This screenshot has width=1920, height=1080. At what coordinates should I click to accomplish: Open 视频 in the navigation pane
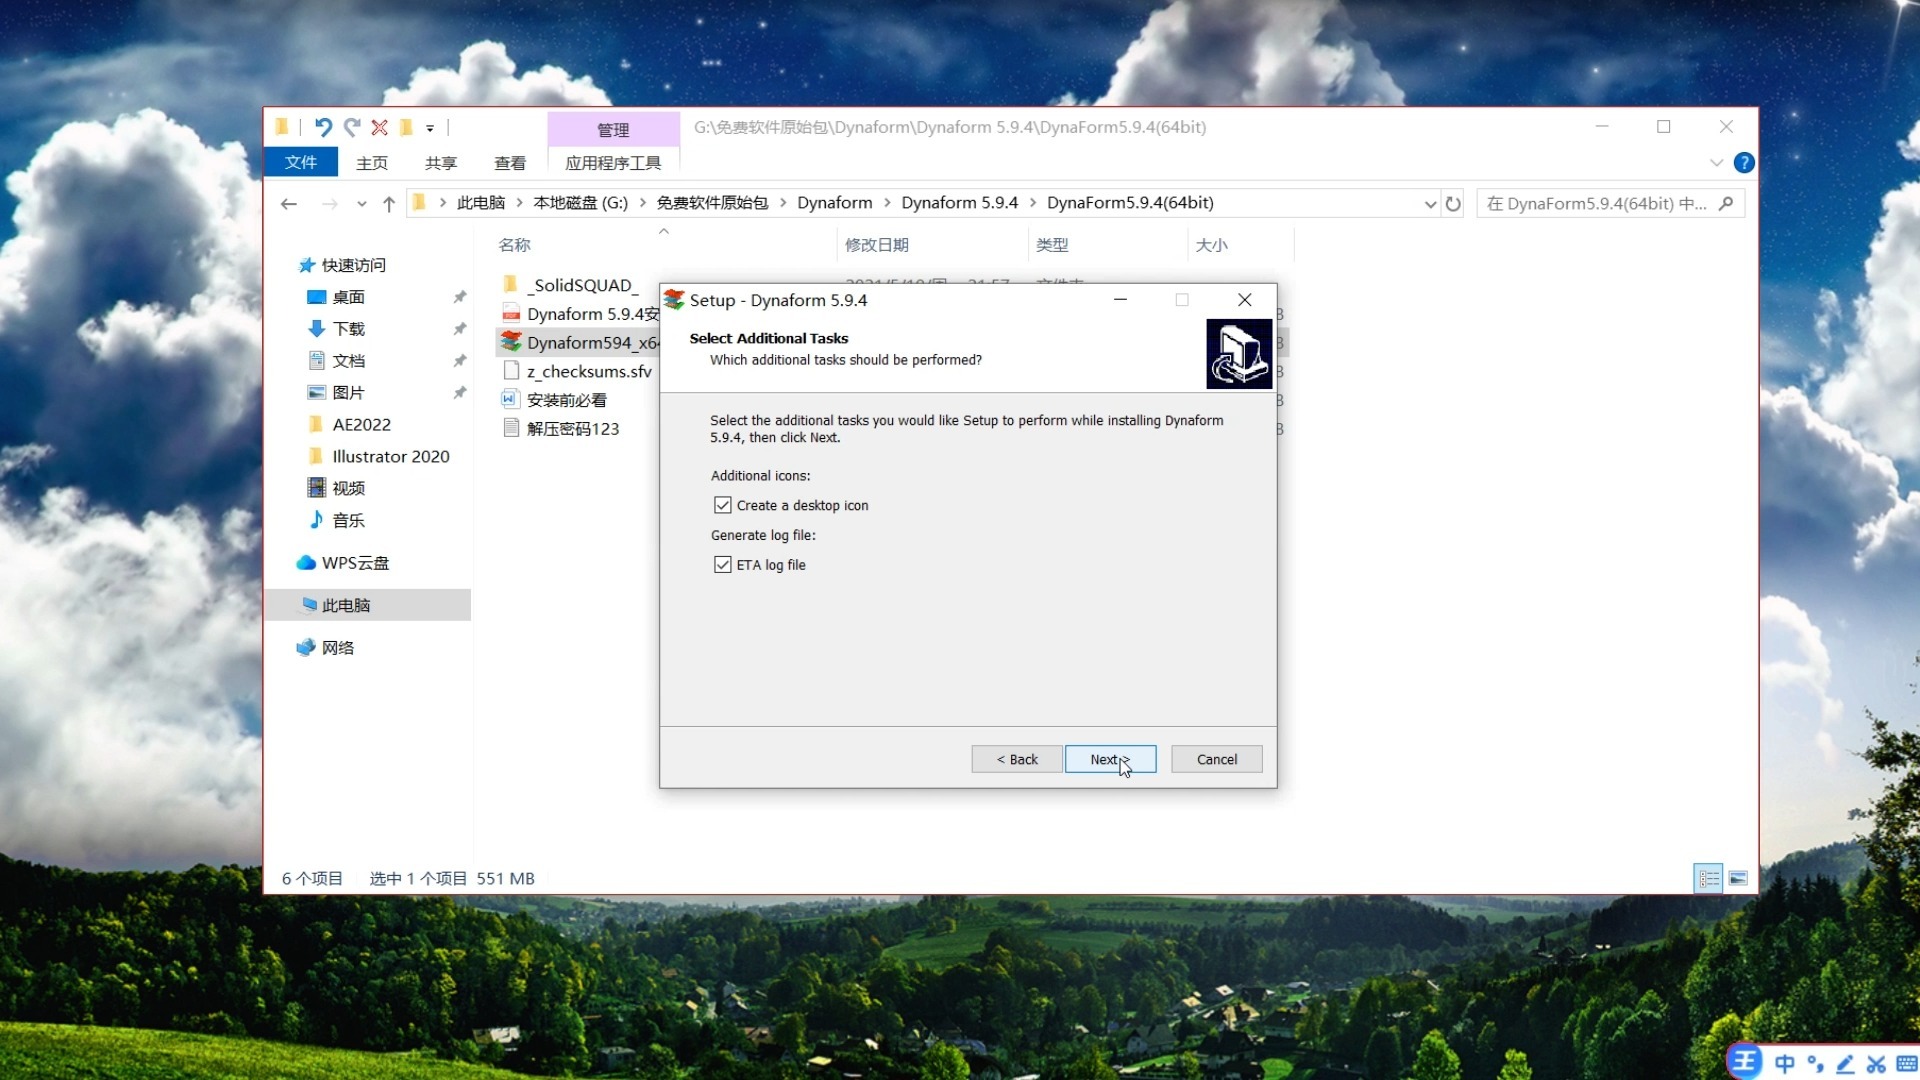(348, 488)
